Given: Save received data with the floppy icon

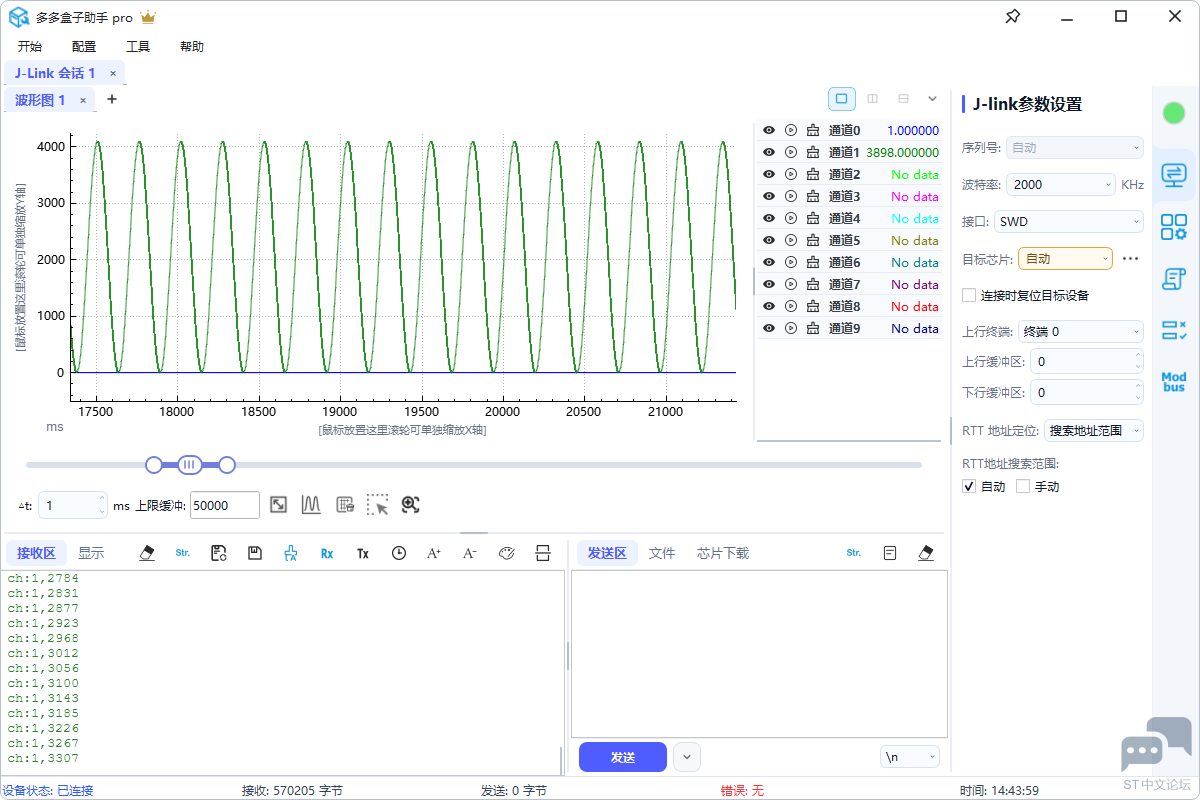Looking at the screenshot, I should coord(255,553).
